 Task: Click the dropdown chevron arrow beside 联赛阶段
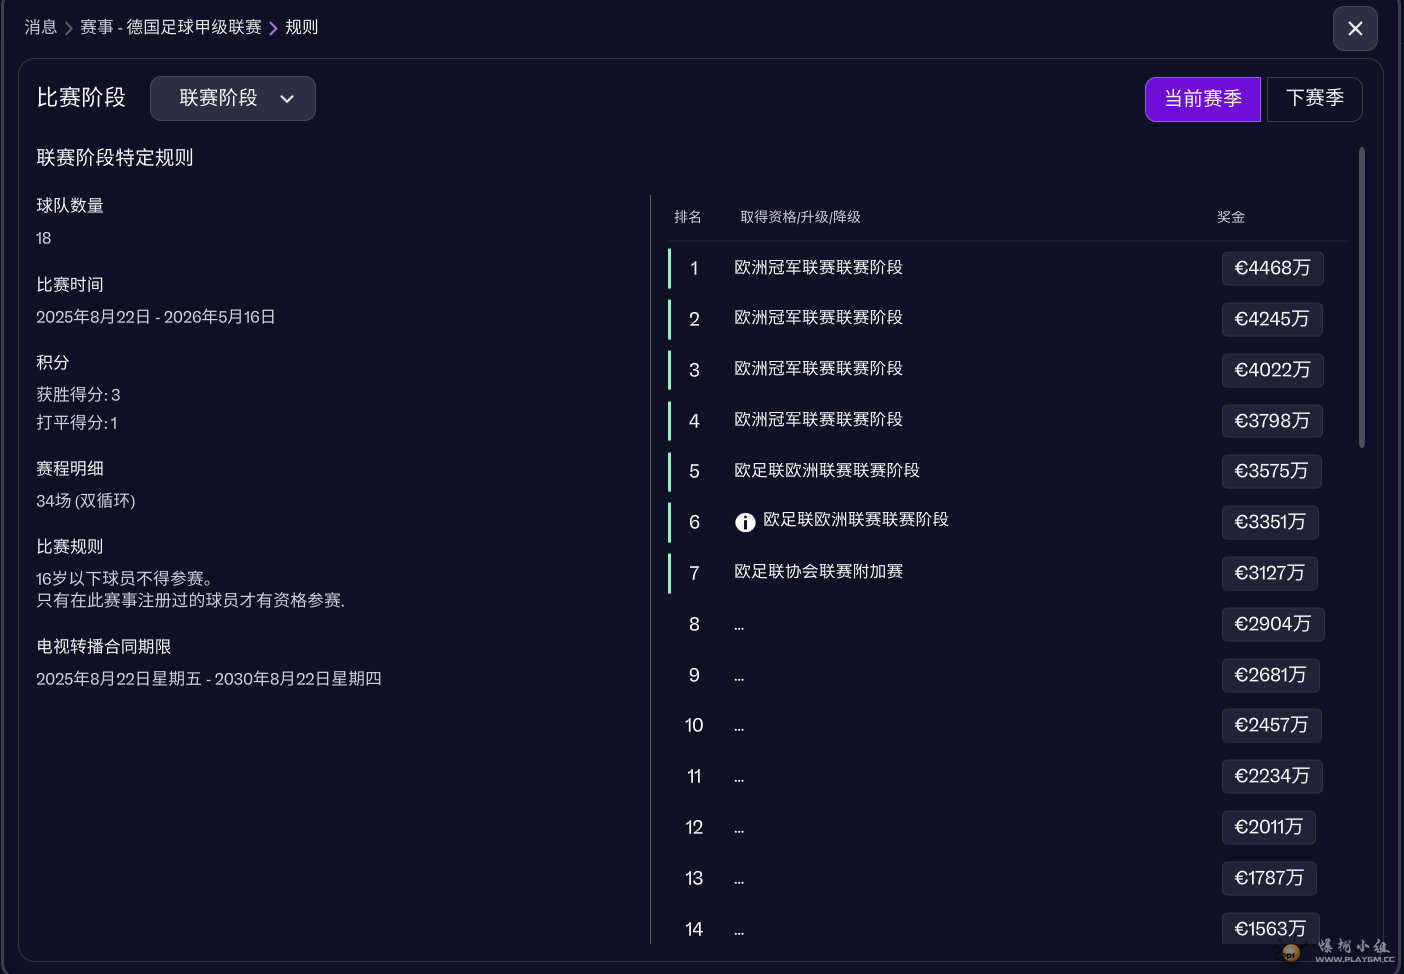(x=287, y=99)
